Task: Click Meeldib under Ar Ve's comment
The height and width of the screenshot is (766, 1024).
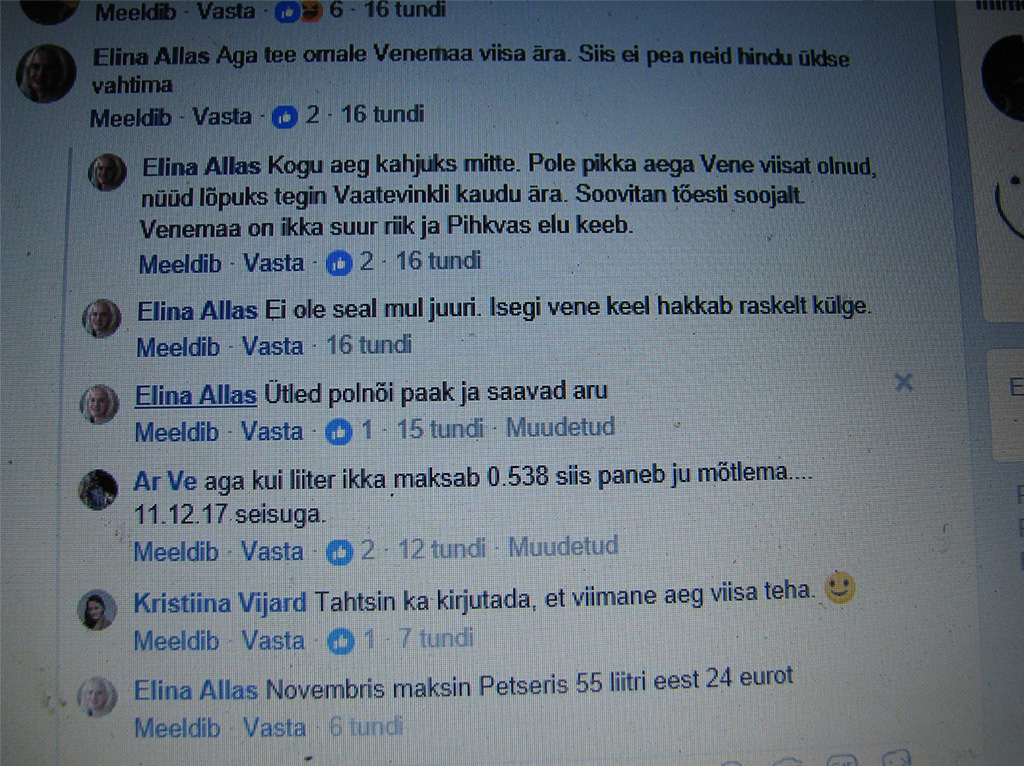Action: [x=176, y=552]
